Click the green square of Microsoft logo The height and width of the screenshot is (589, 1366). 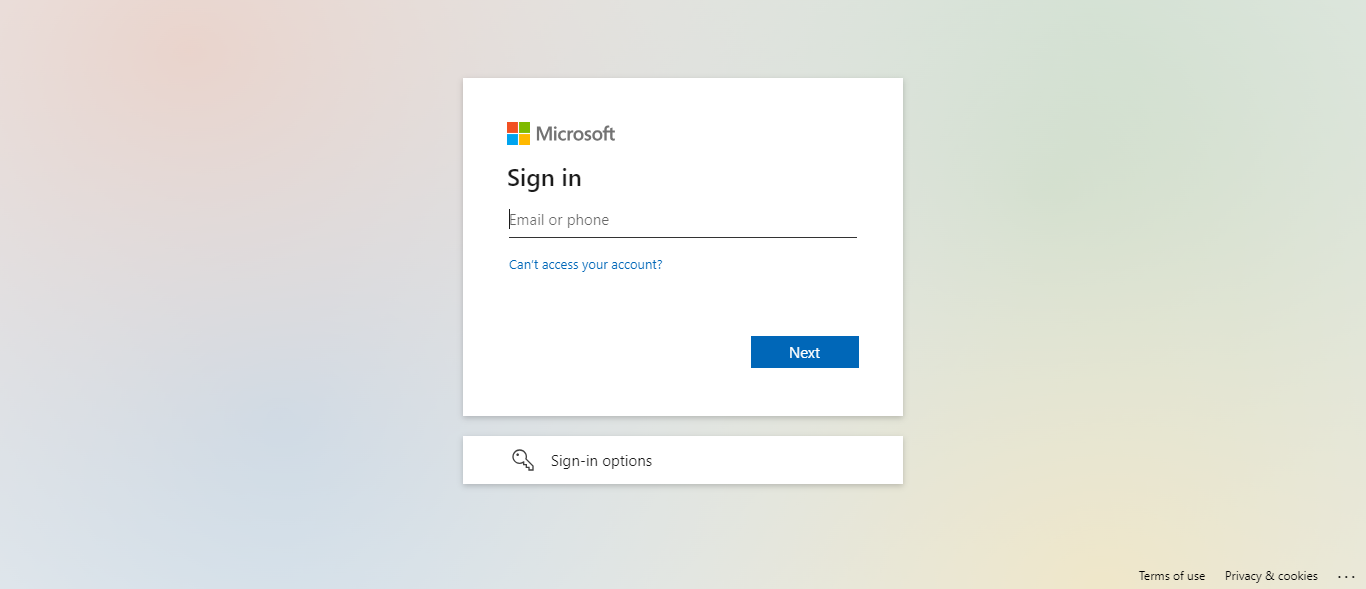524,127
